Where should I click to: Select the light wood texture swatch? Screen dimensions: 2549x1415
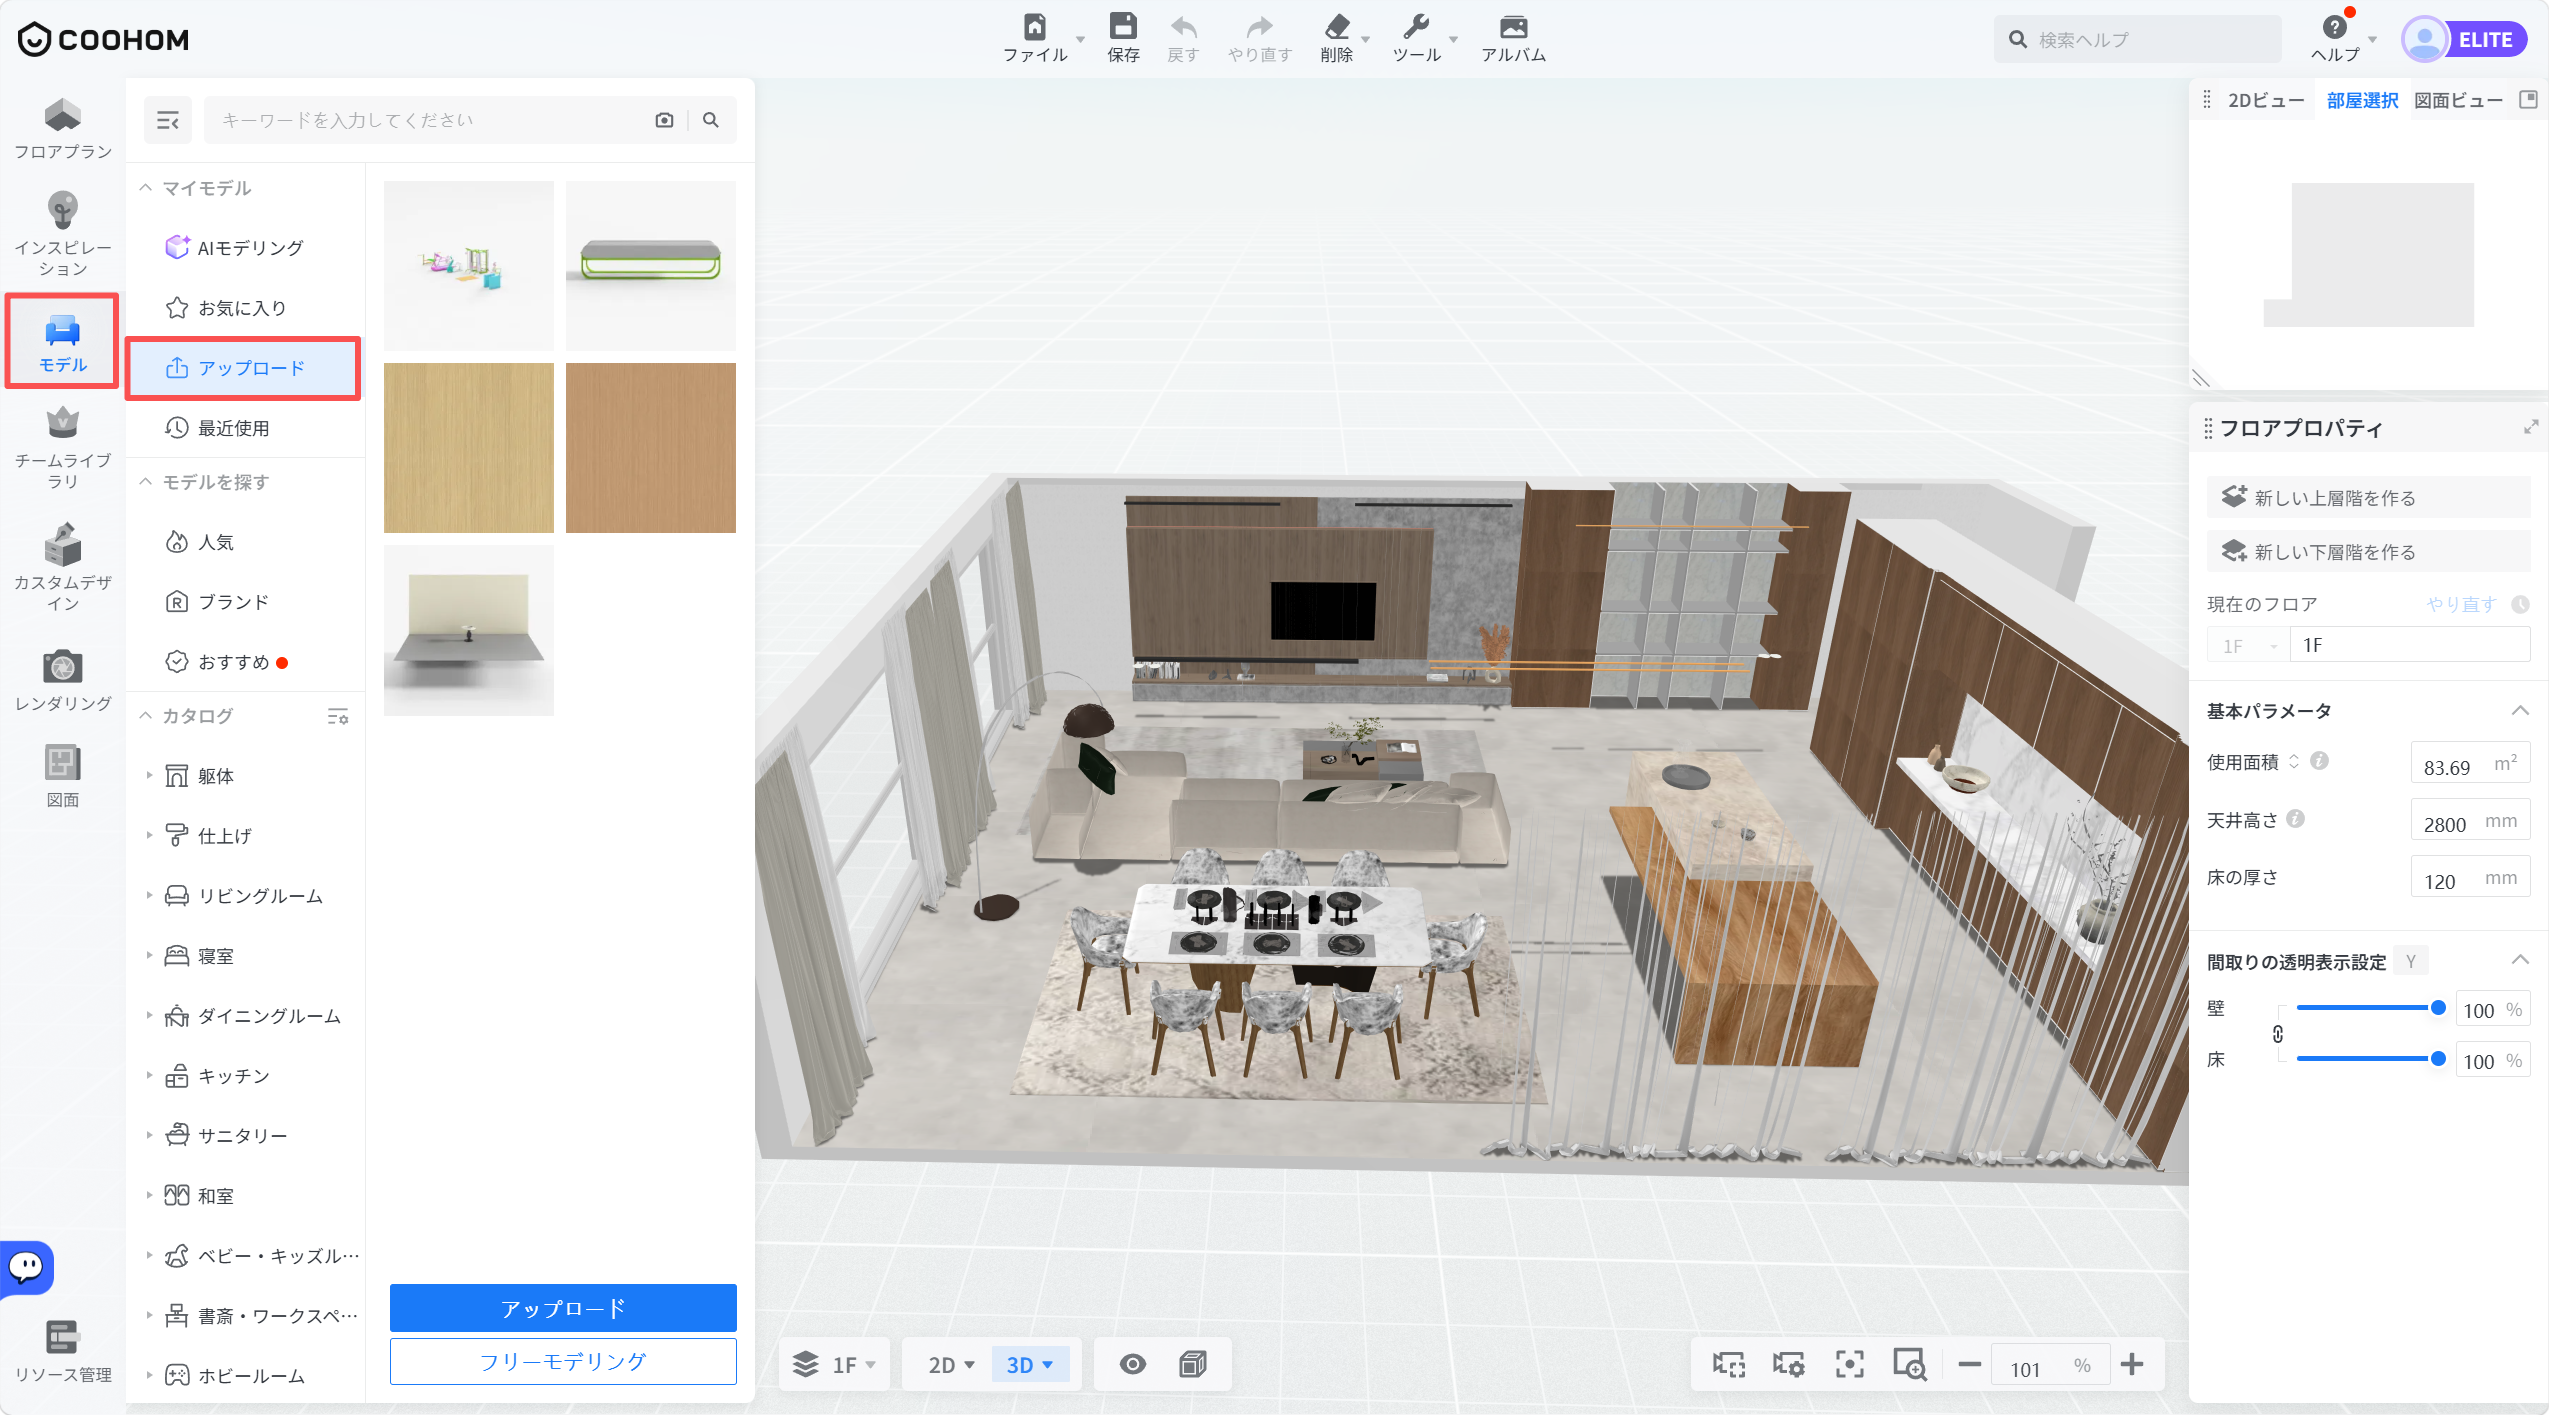[x=469, y=448]
